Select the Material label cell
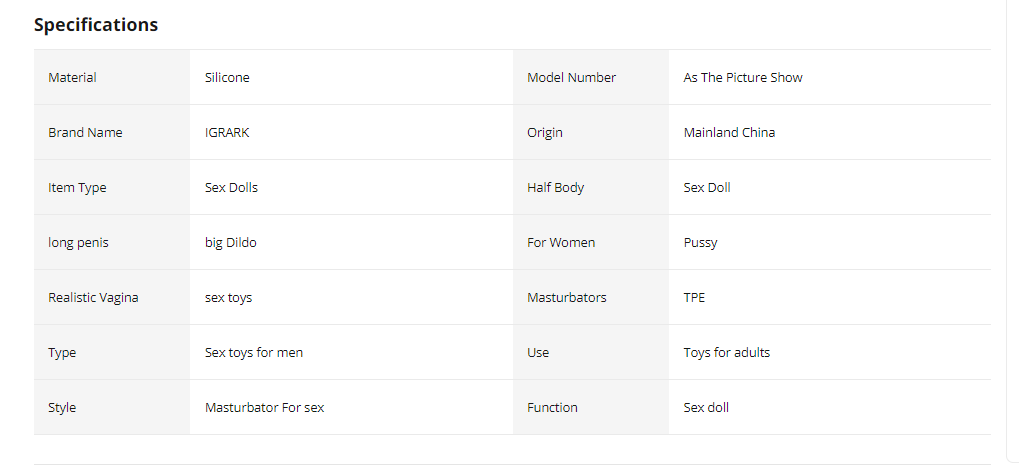The image size is (1019, 467). pyautogui.click(x=72, y=78)
